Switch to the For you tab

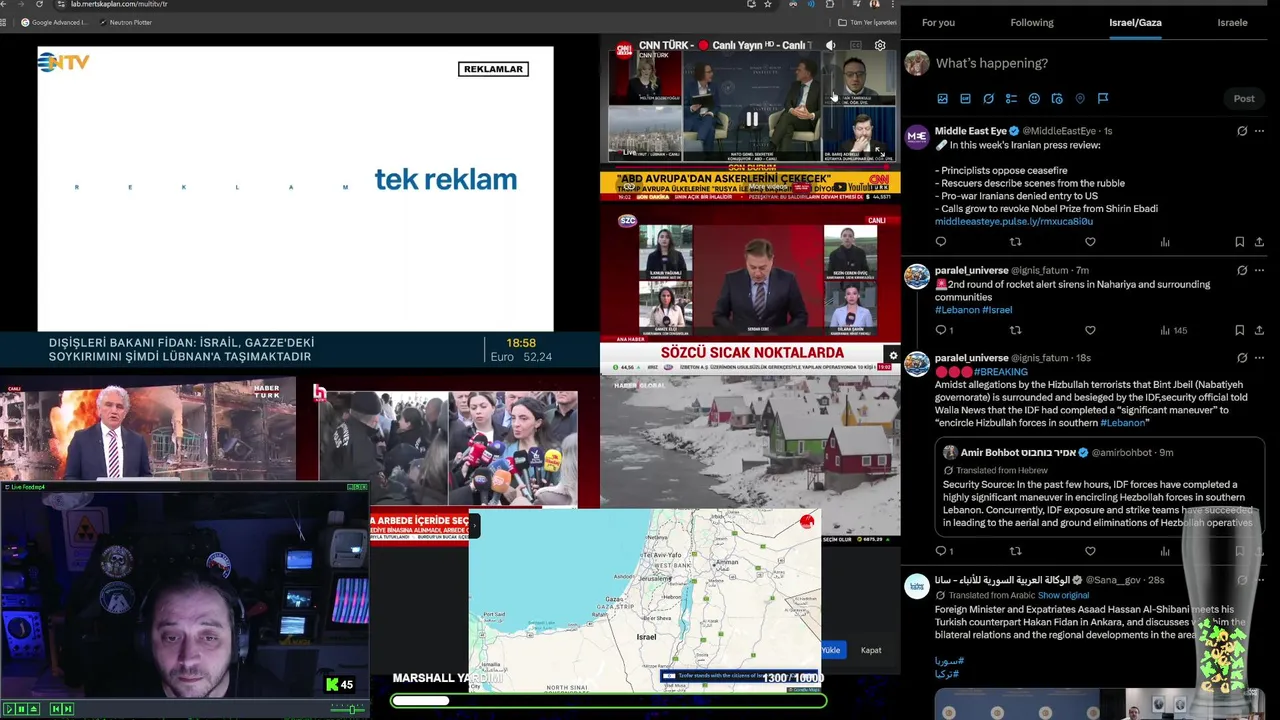point(938,22)
